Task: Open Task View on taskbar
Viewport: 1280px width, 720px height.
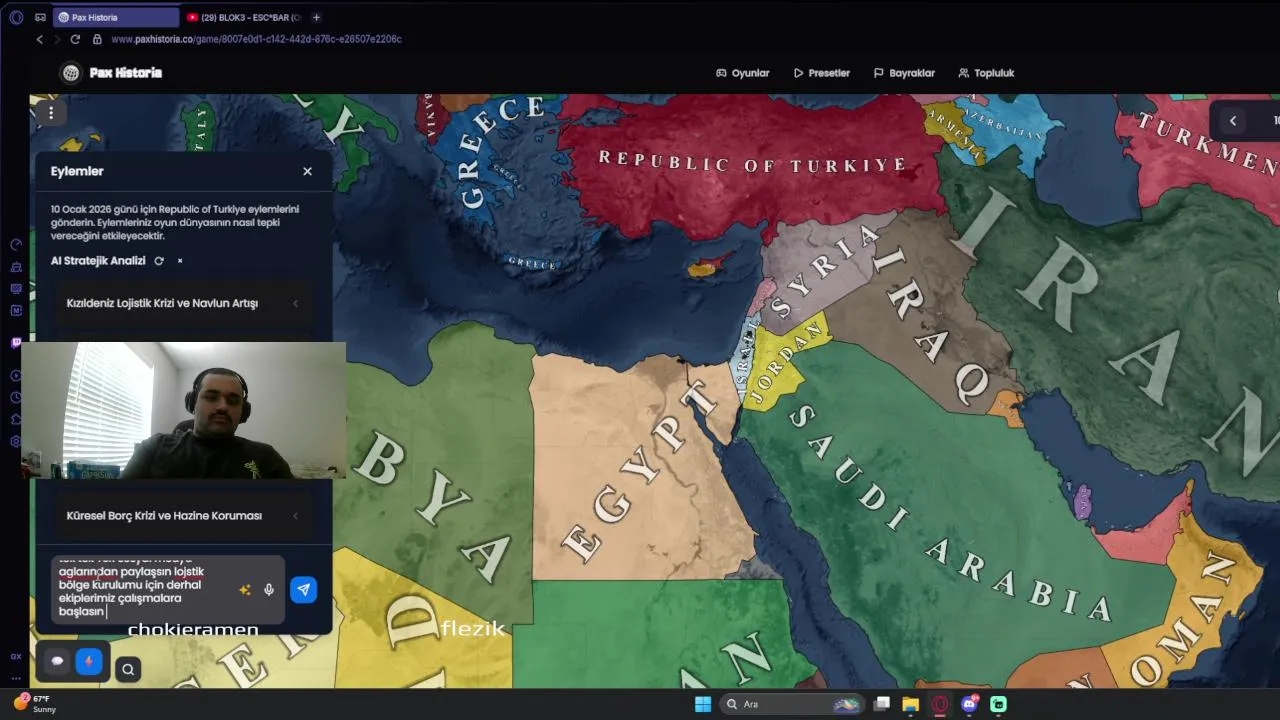Action: tap(882, 704)
